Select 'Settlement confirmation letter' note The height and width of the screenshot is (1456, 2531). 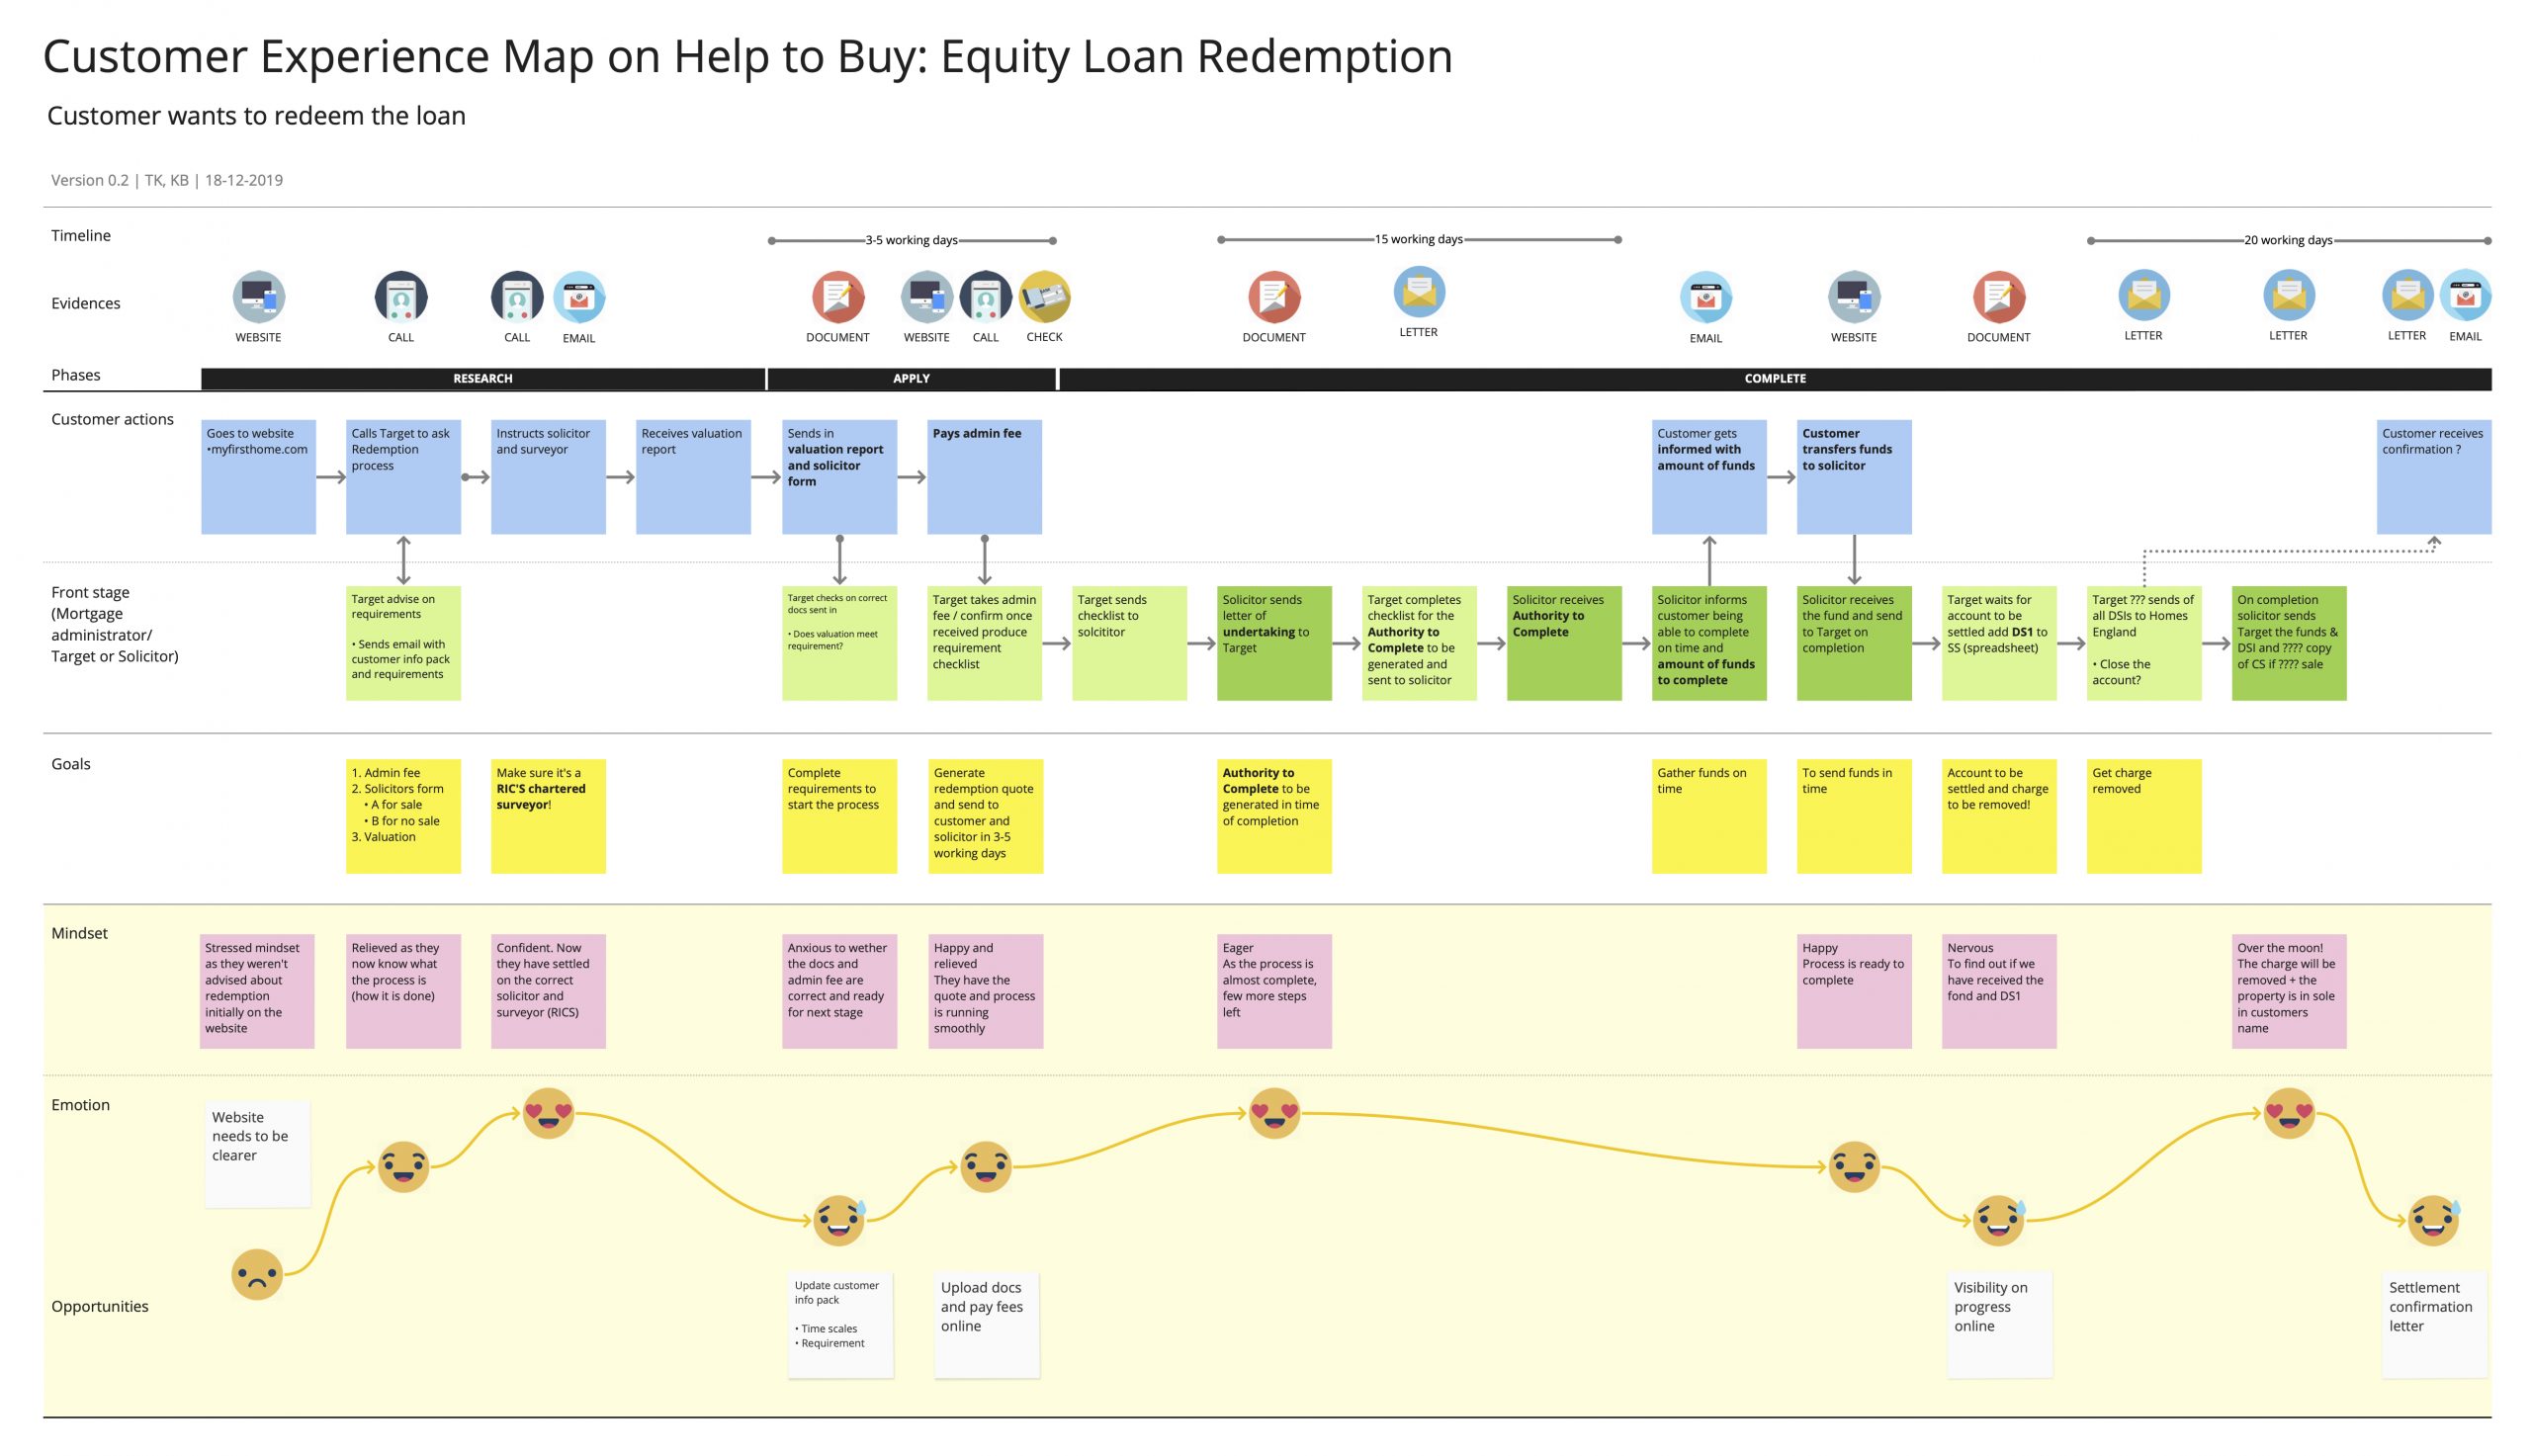tap(2434, 1324)
